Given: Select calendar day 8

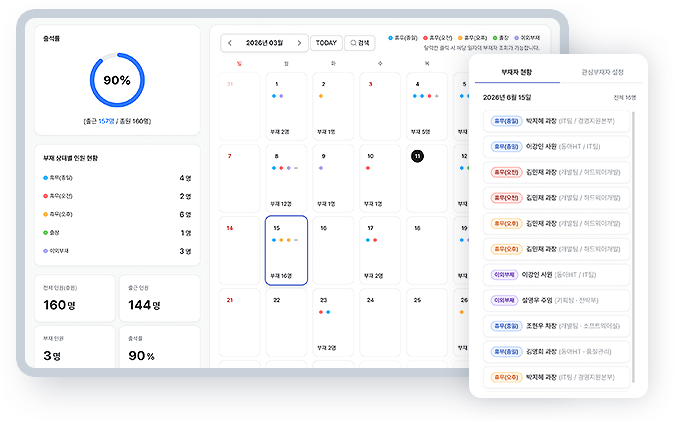Looking at the screenshot, I should tap(286, 178).
